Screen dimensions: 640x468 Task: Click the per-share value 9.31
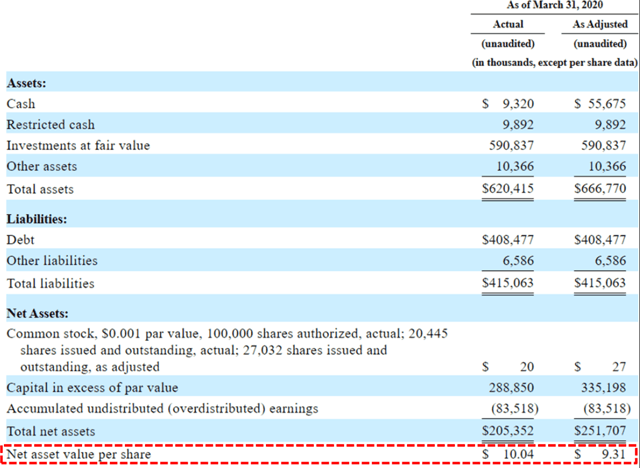(614, 455)
